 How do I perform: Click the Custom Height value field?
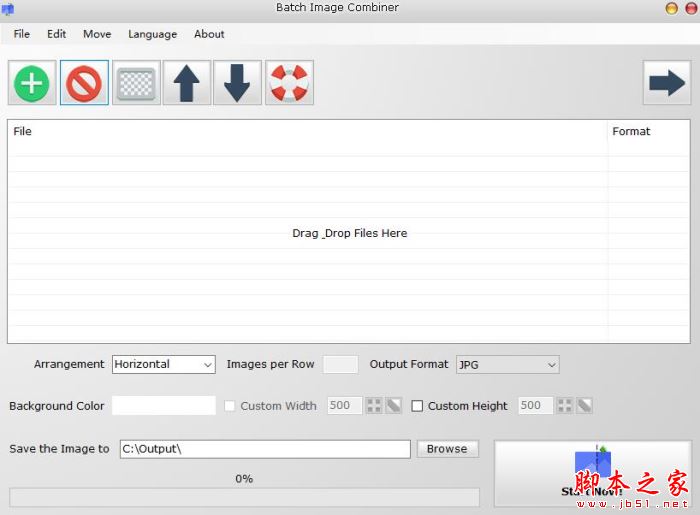click(535, 405)
